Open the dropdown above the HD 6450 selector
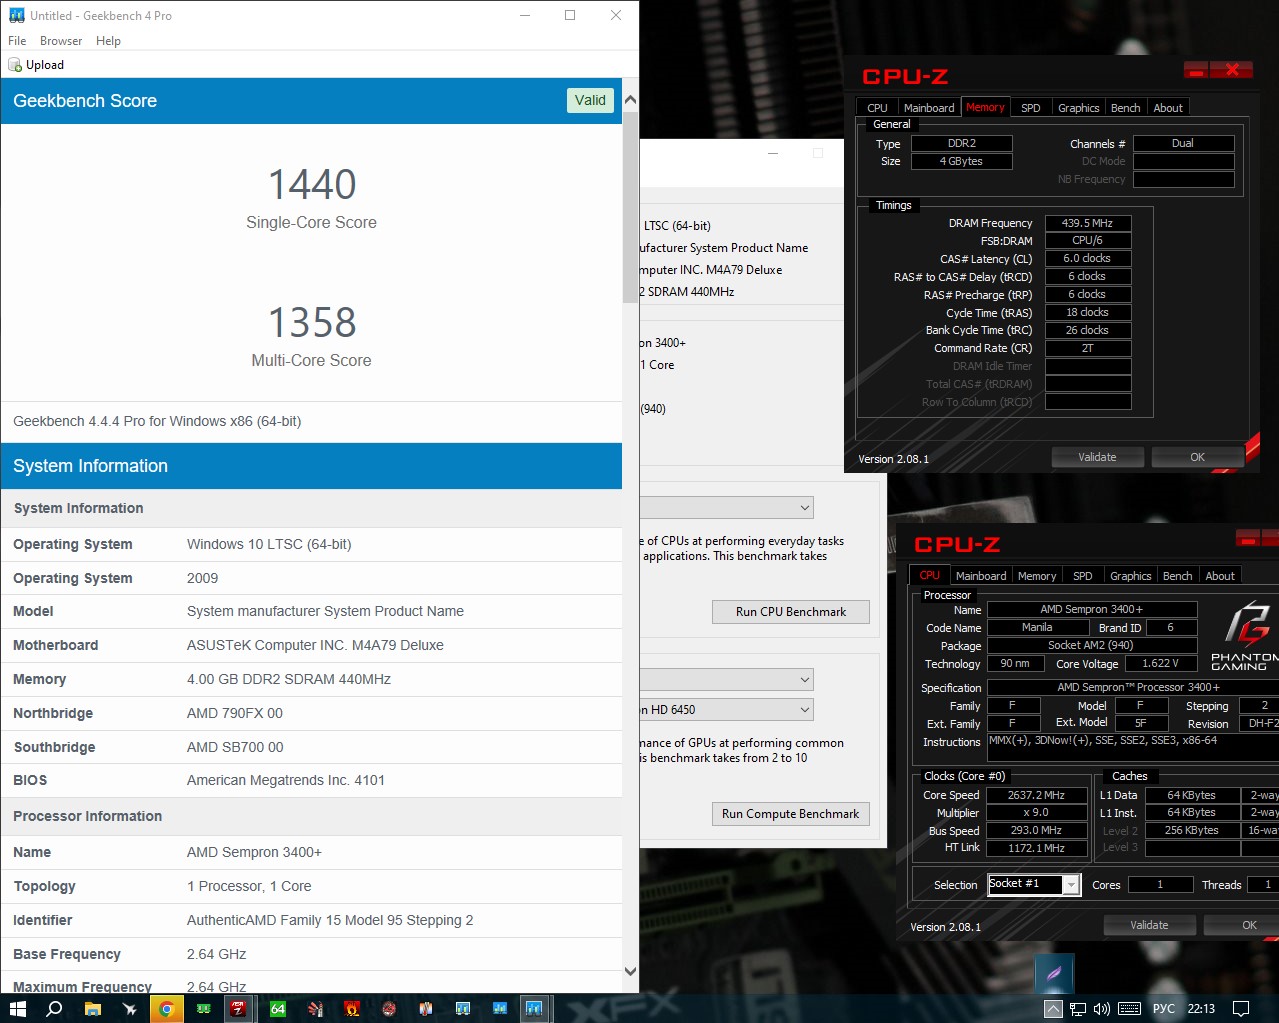This screenshot has height=1023, width=1279. tap(727, 680)
